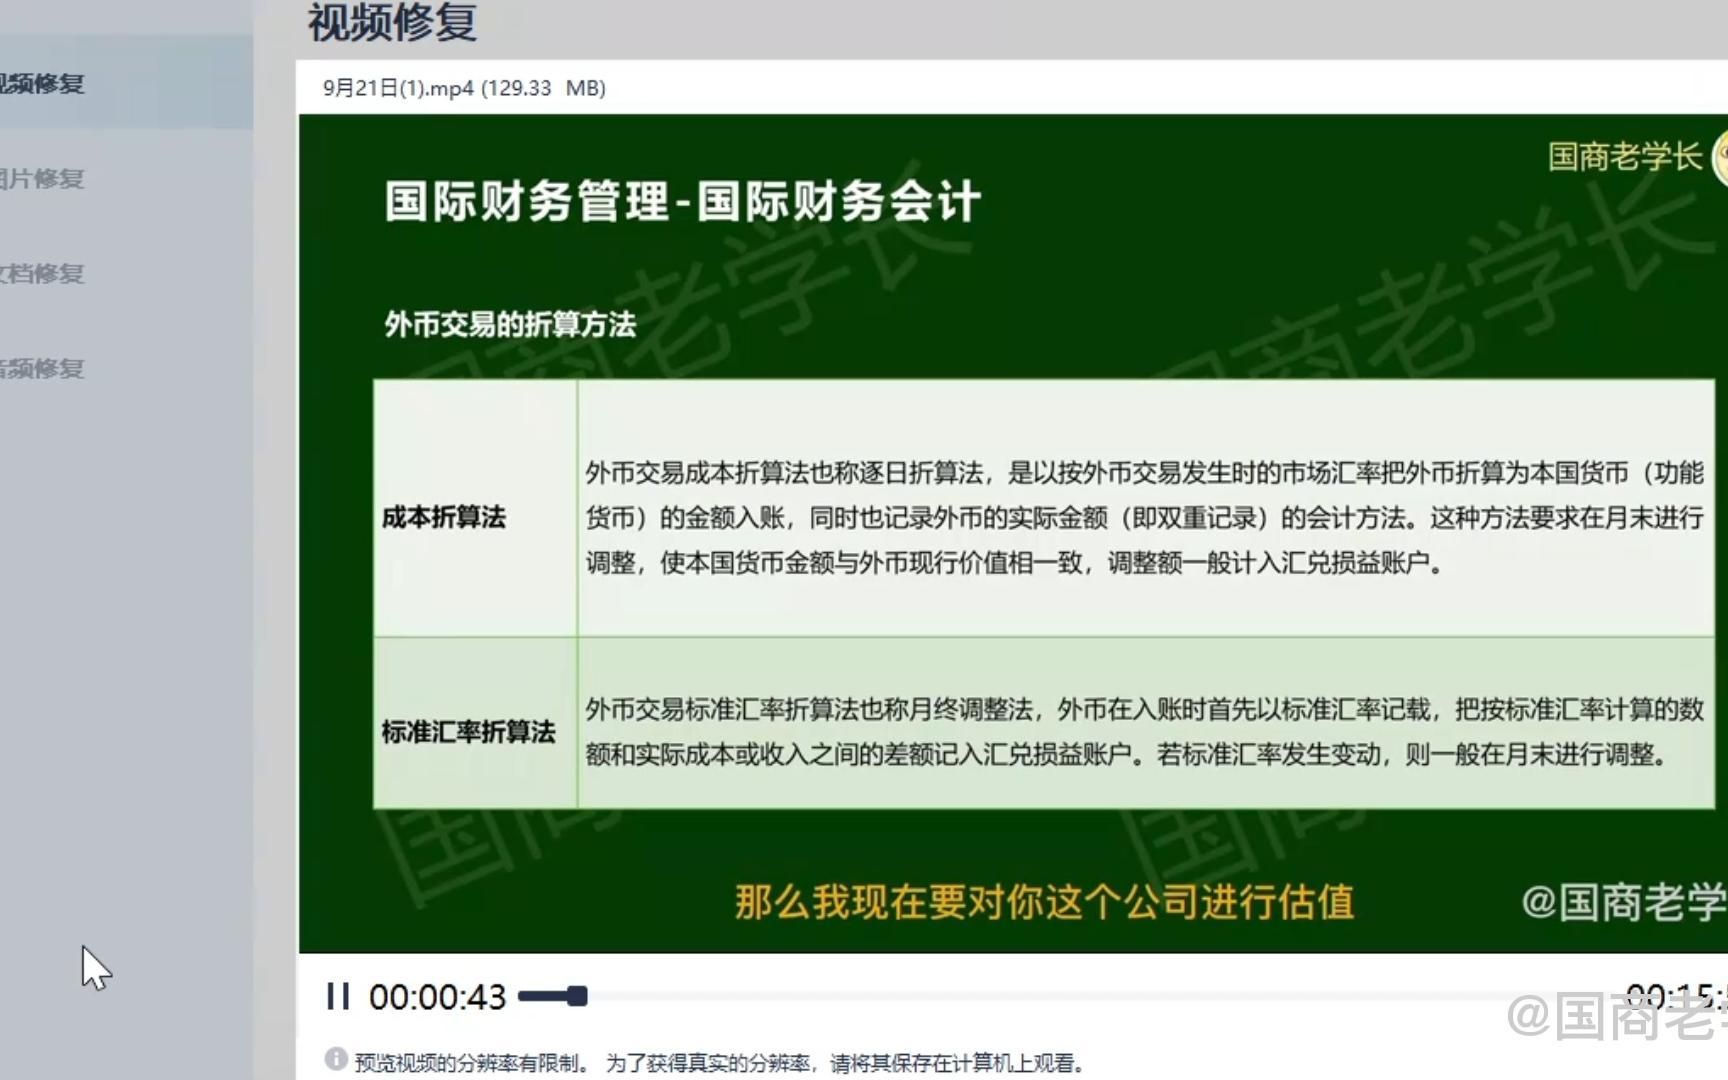This screenshot has width=1728, height=1080.
Task: Expand the video file details row
Action: pyautogui.click(x=464, y=88)
